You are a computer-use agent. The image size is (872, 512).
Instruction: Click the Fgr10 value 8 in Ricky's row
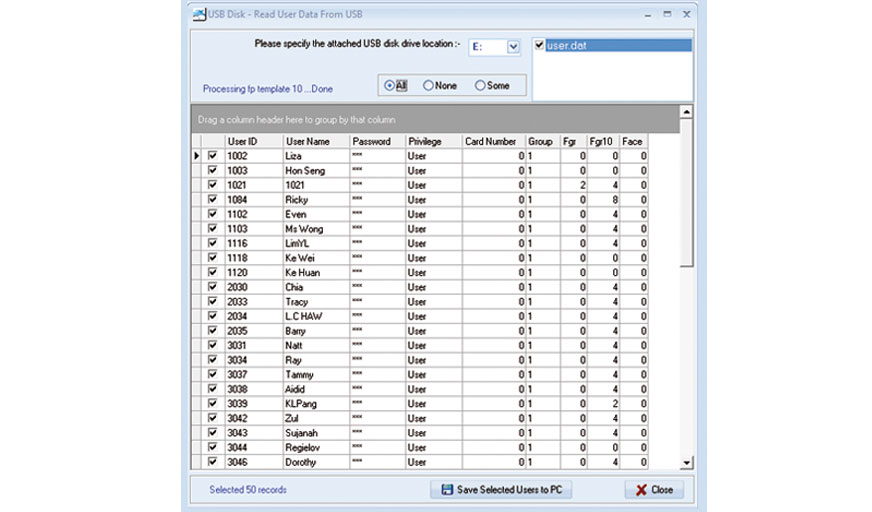coord(603,200)
